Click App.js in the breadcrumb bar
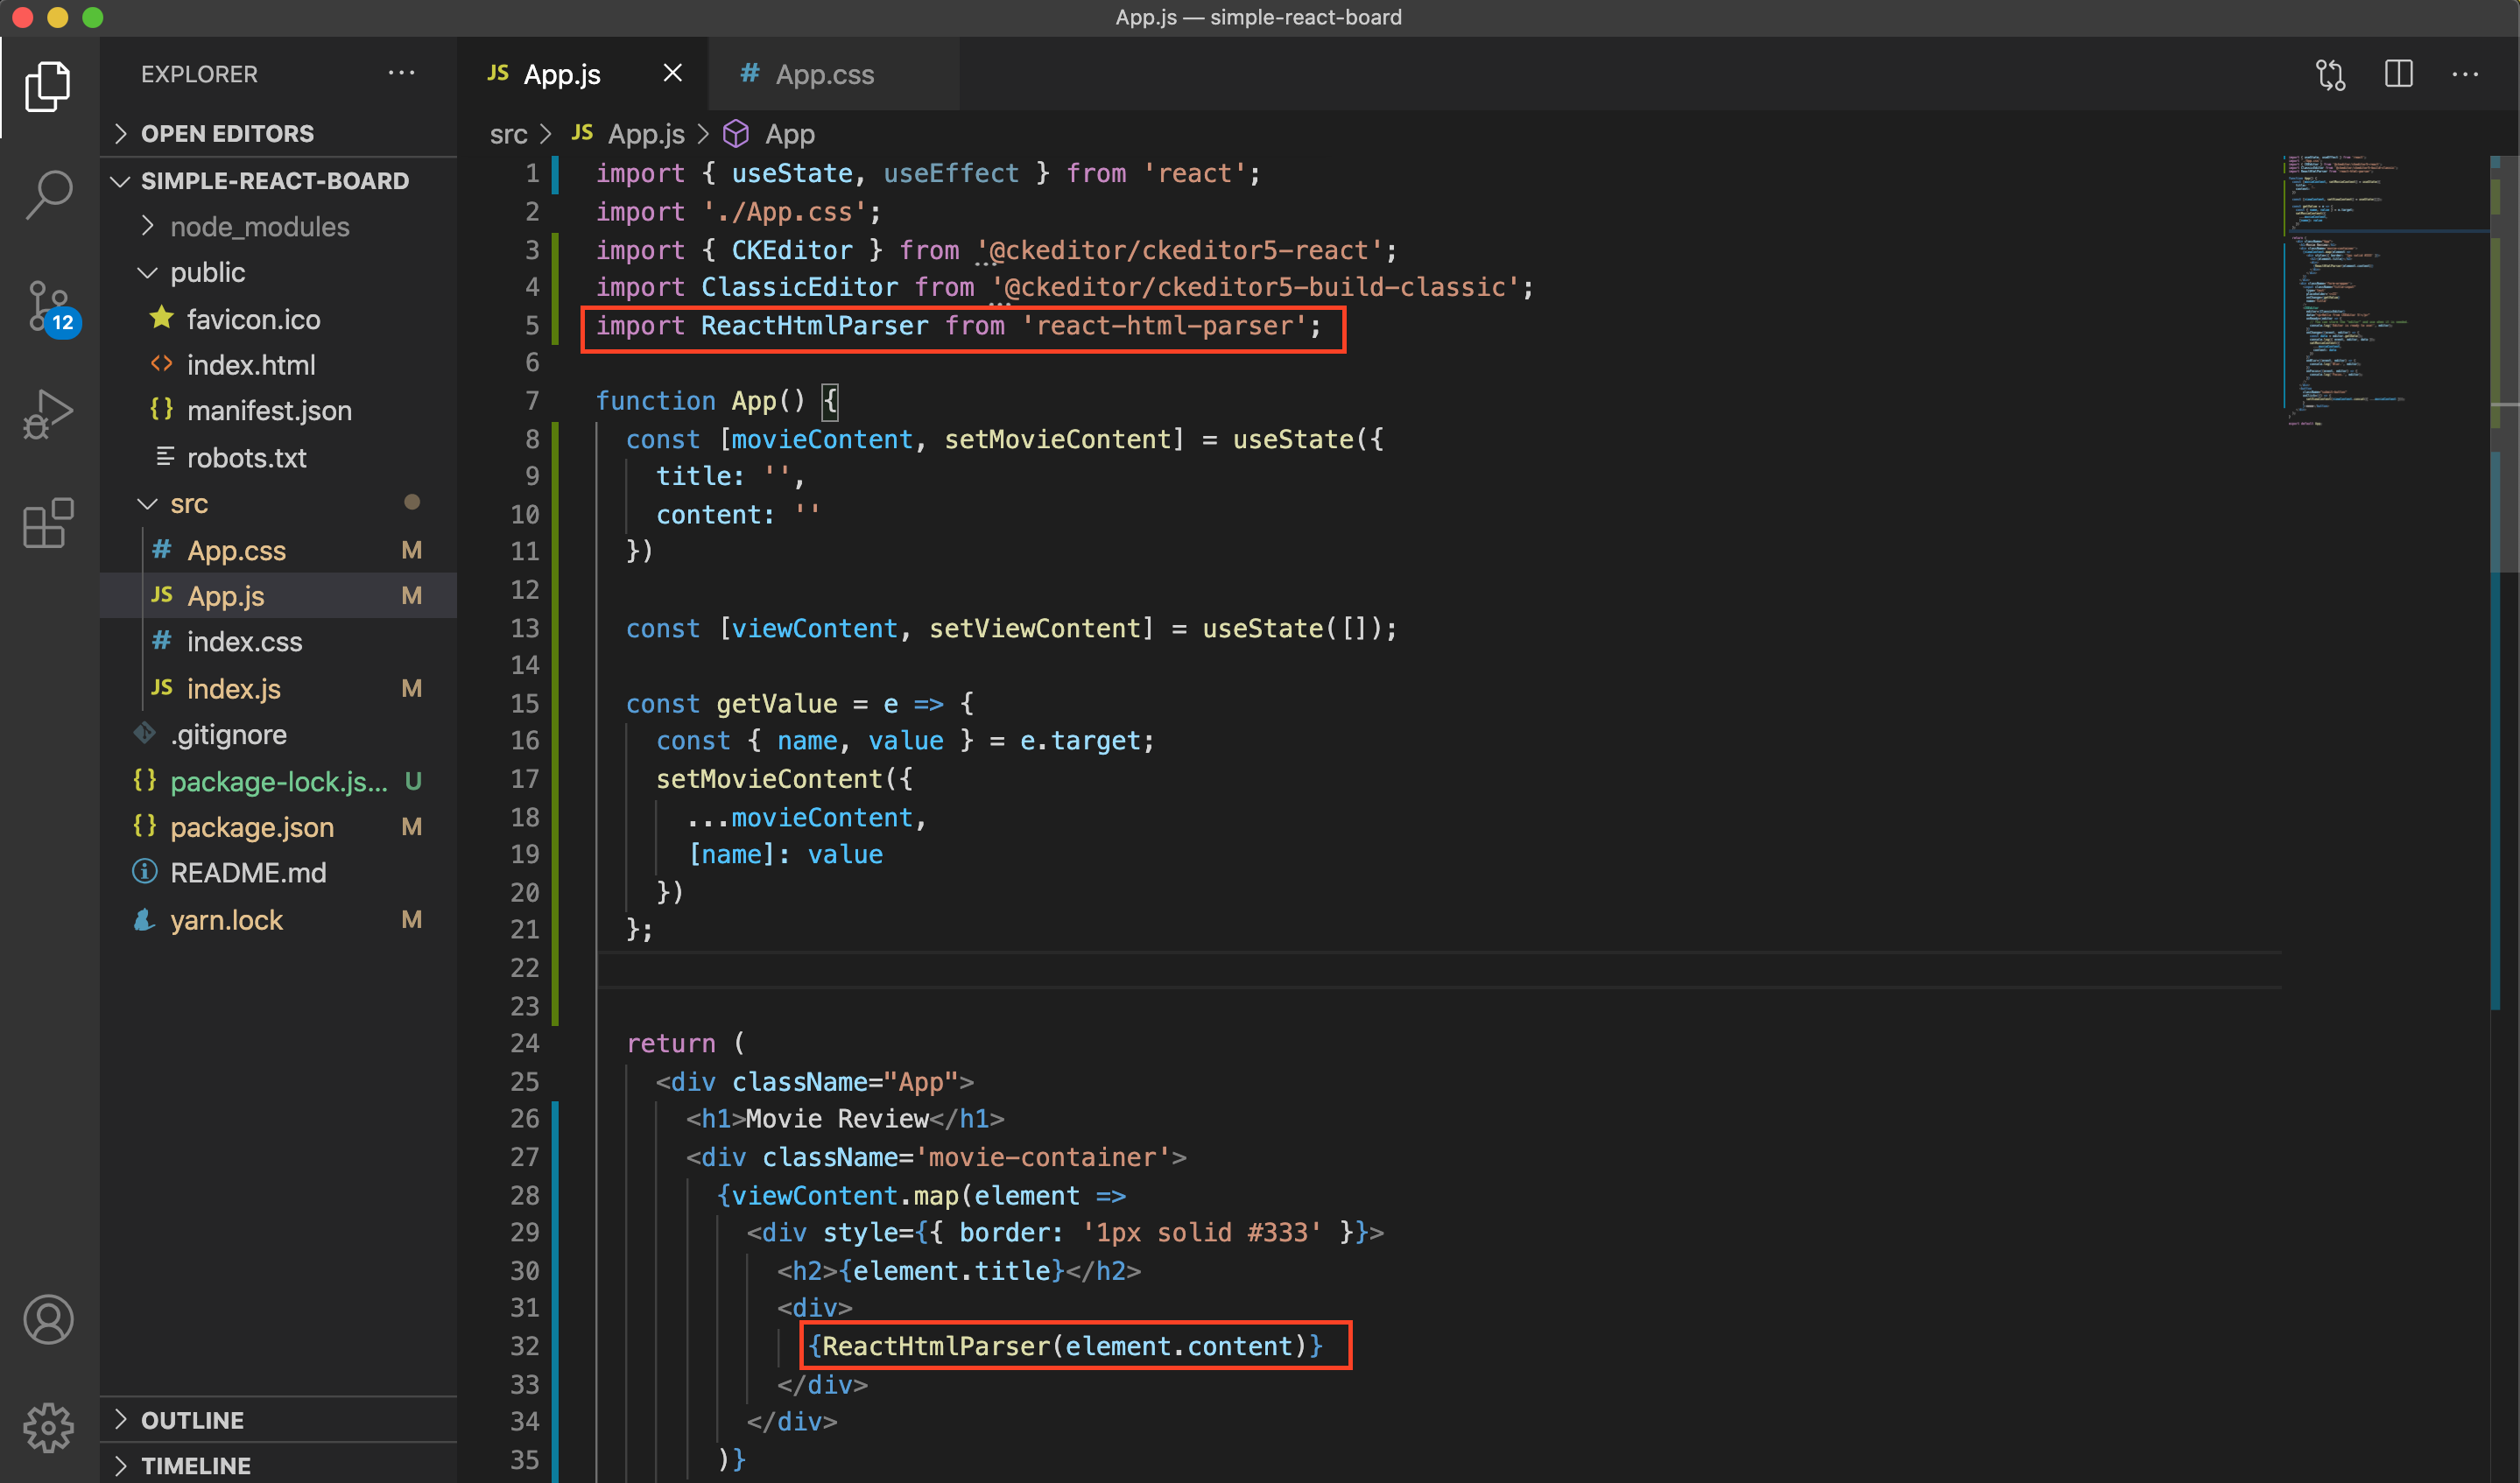Viewport: 2520px width, 1483px height. tap(646, 133)
